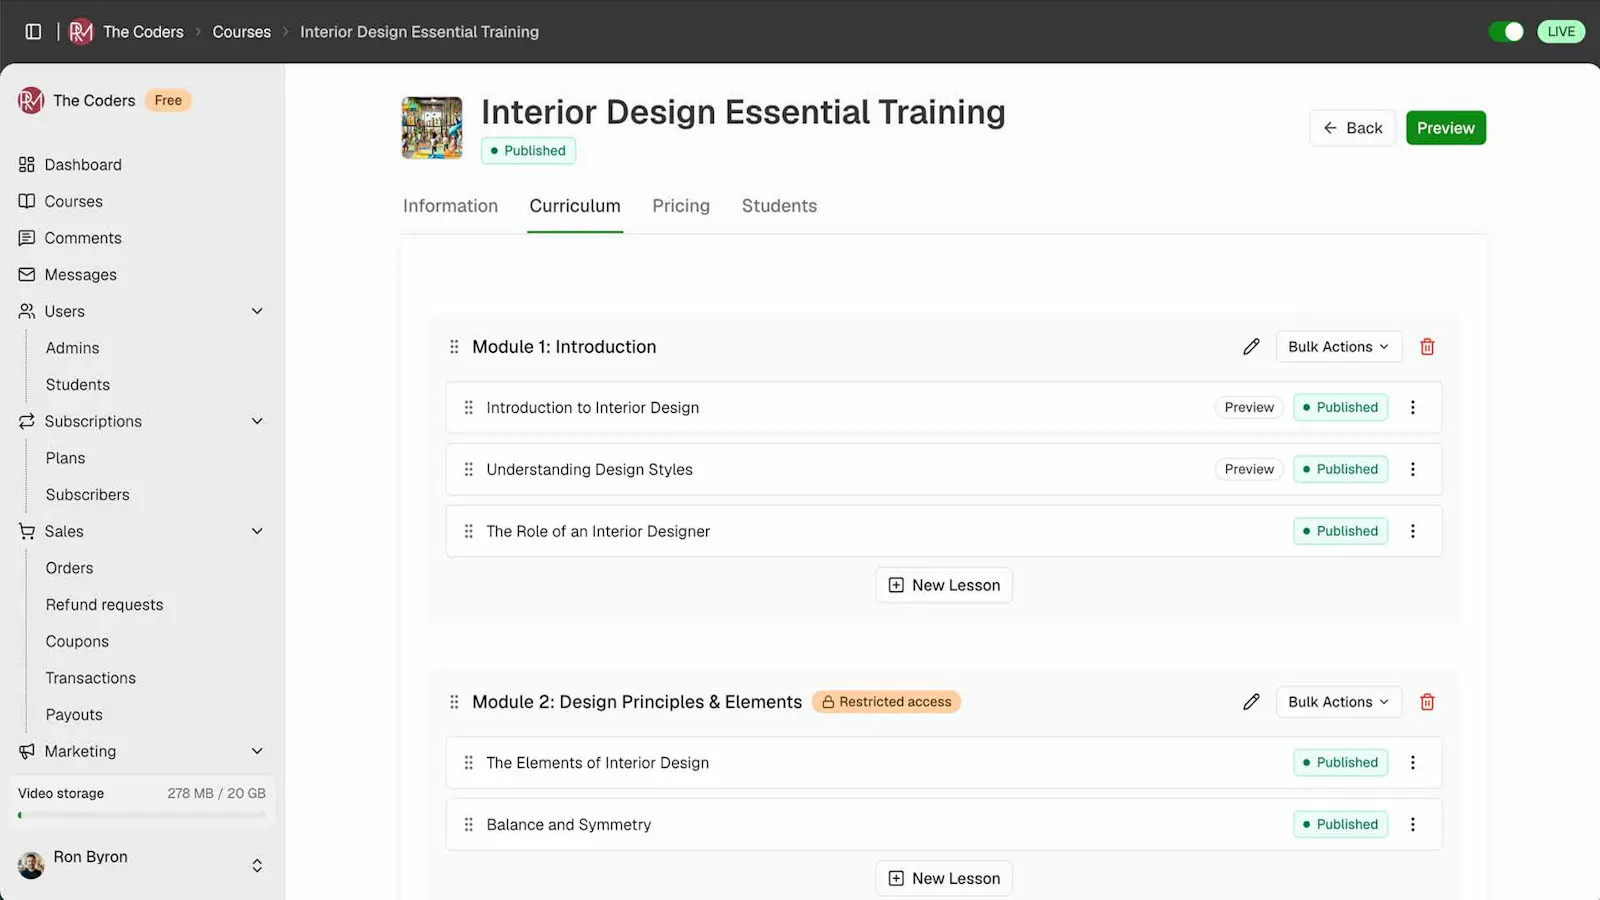Open Coupons under Sales
1600x900 pixels.
(77, 641)
